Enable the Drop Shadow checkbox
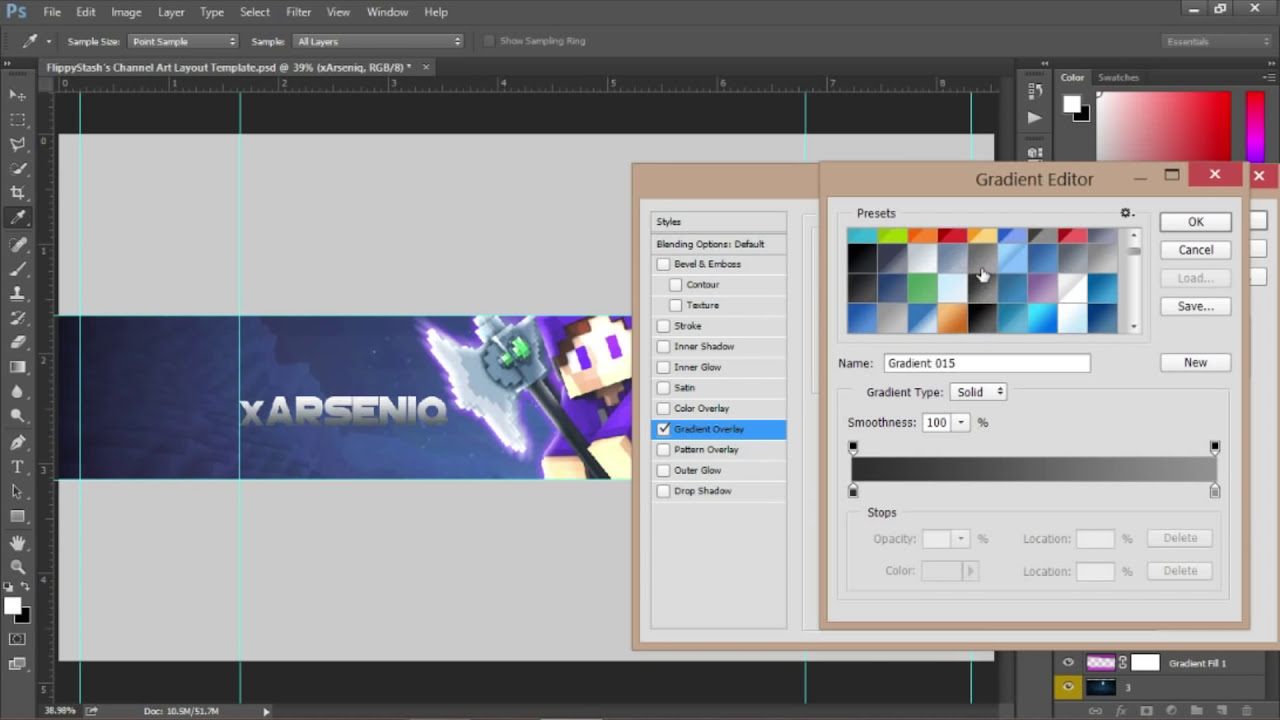 (663, 491)
